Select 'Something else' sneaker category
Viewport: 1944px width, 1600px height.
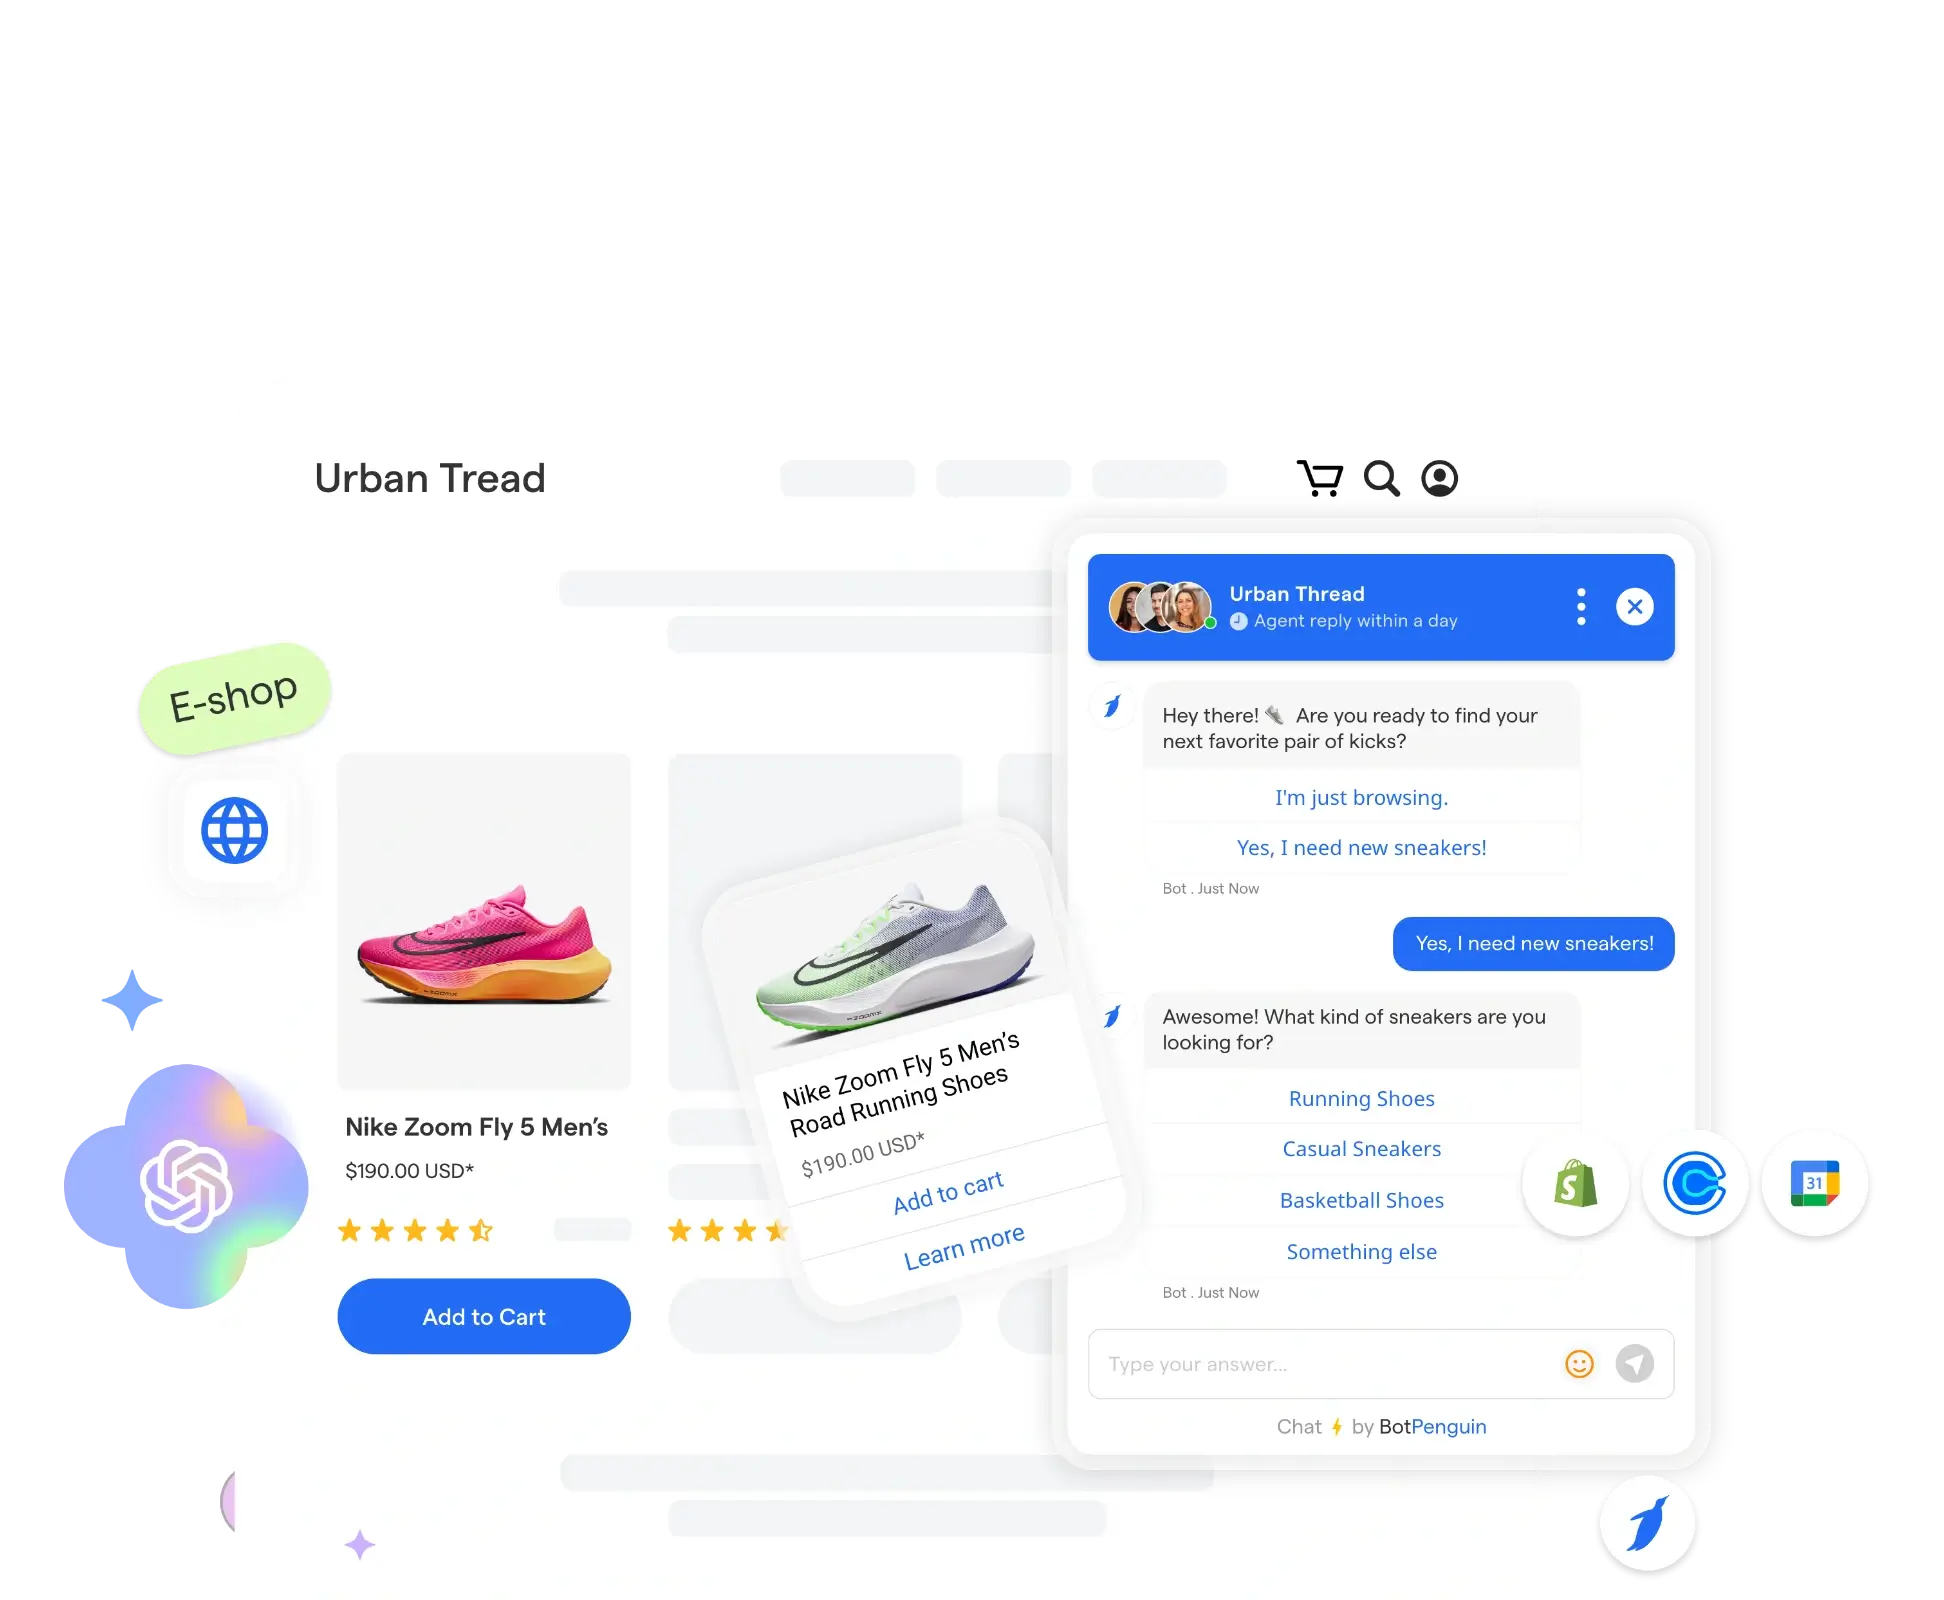(x=1361, y=1251)
